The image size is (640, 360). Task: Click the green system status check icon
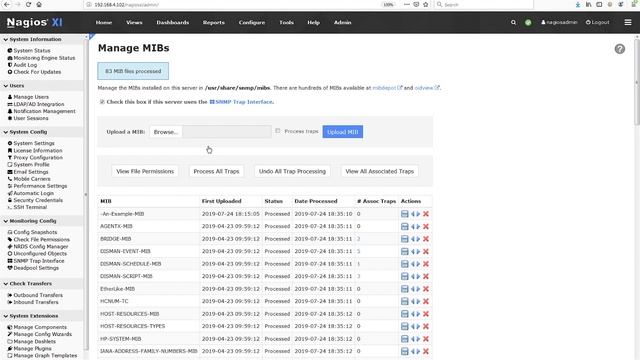[528, 22]
